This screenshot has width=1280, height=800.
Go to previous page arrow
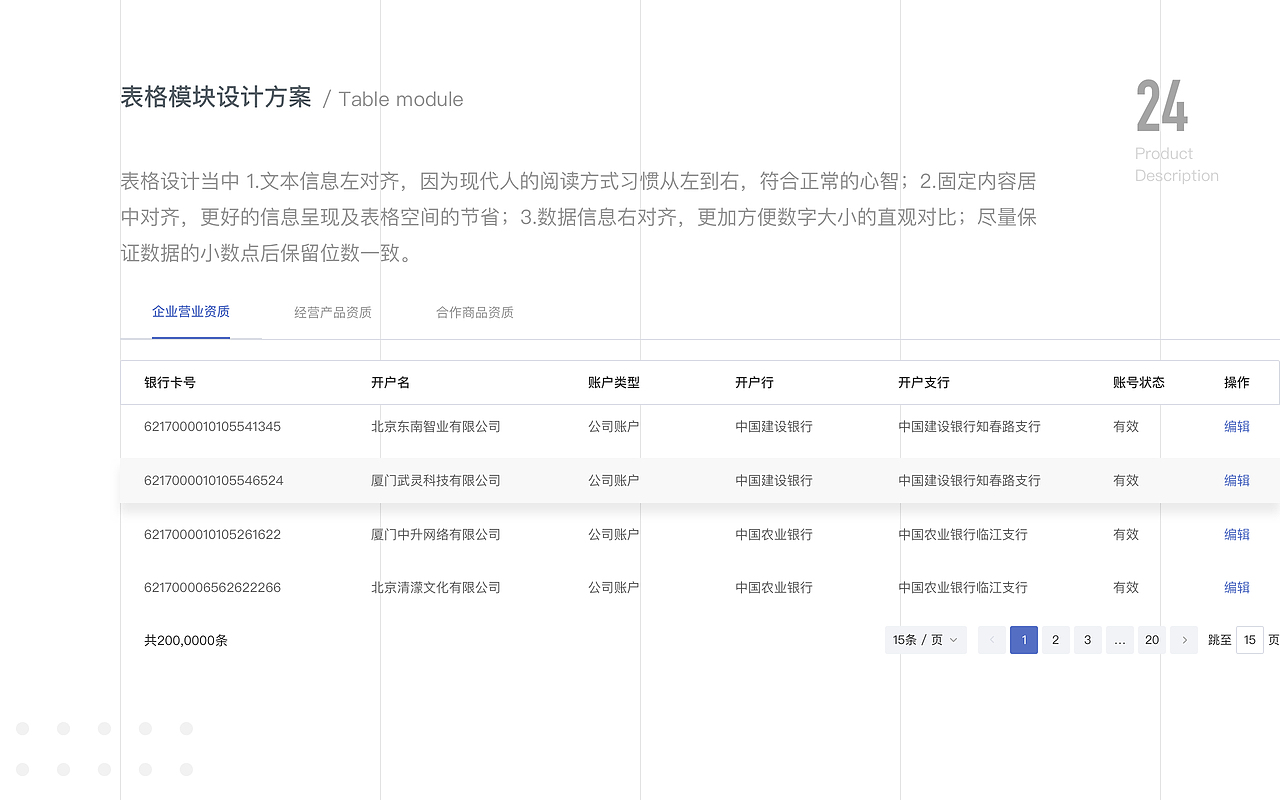[x=992, y=640]
